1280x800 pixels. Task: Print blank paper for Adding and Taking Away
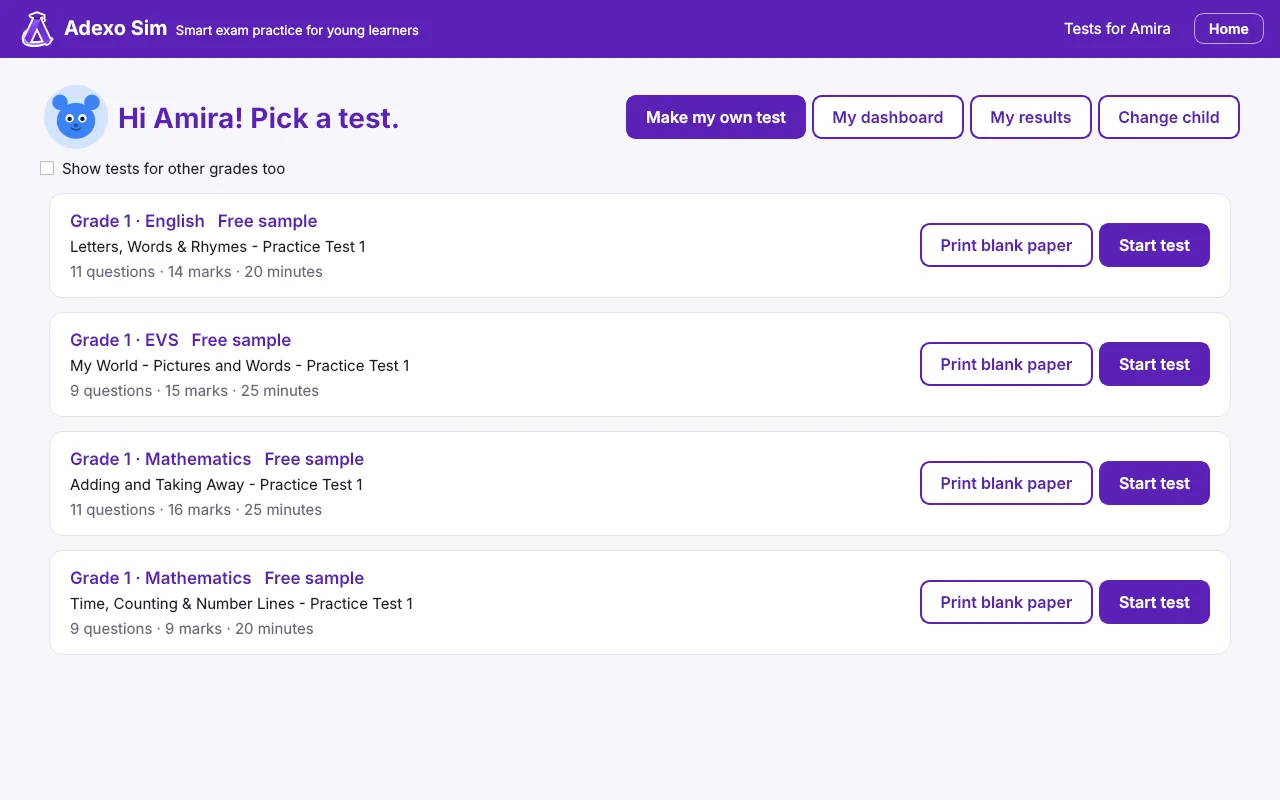pos(1006,483)
